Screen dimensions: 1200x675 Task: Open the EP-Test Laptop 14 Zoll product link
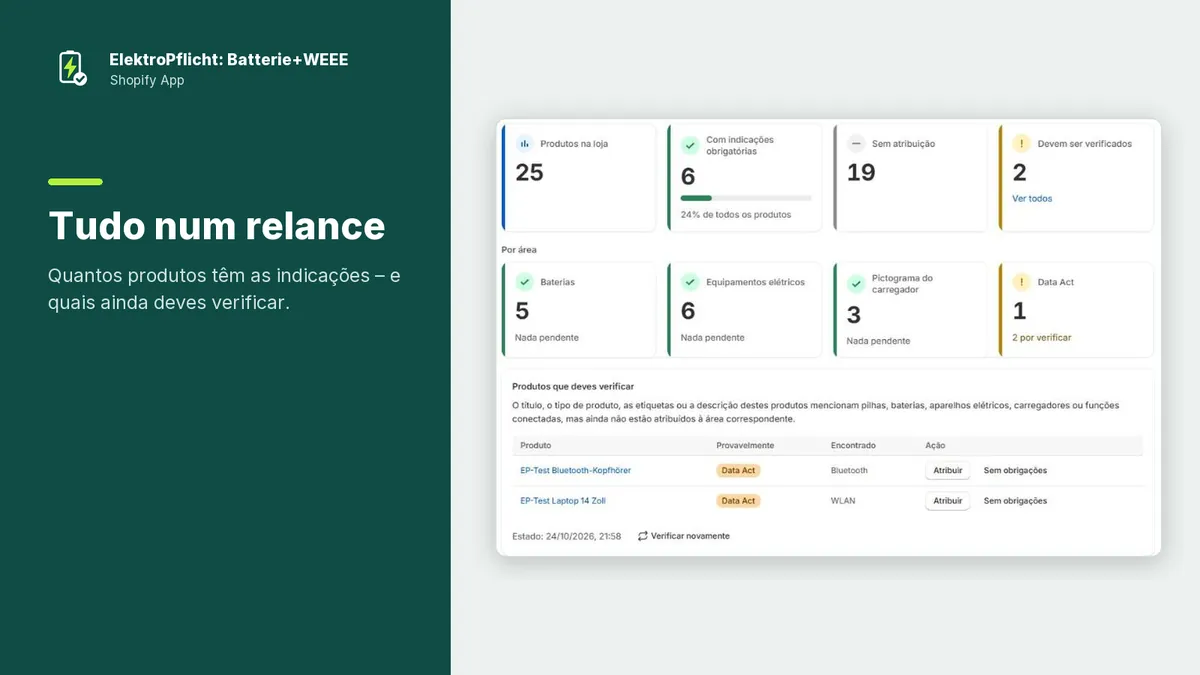pyautogui.click(x=563, y=500)
